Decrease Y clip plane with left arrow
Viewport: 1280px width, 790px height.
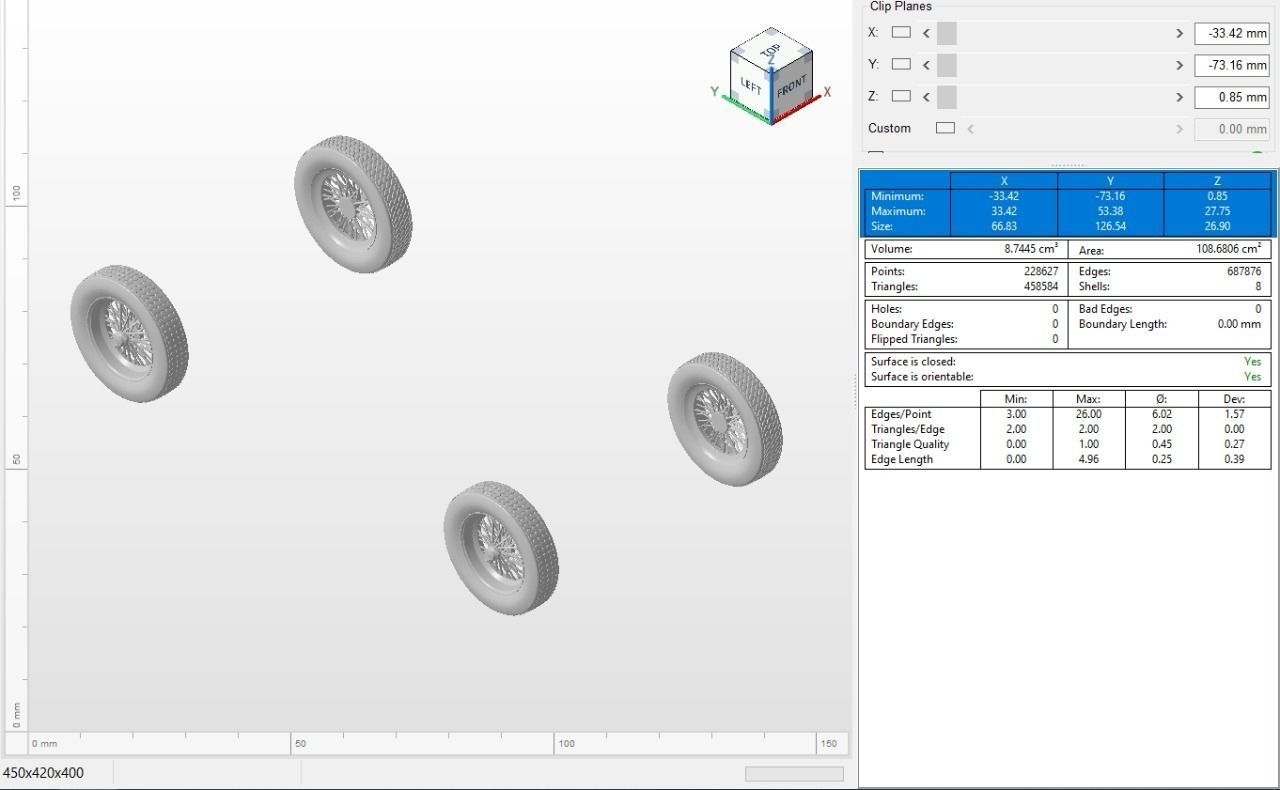coord(926,65)
